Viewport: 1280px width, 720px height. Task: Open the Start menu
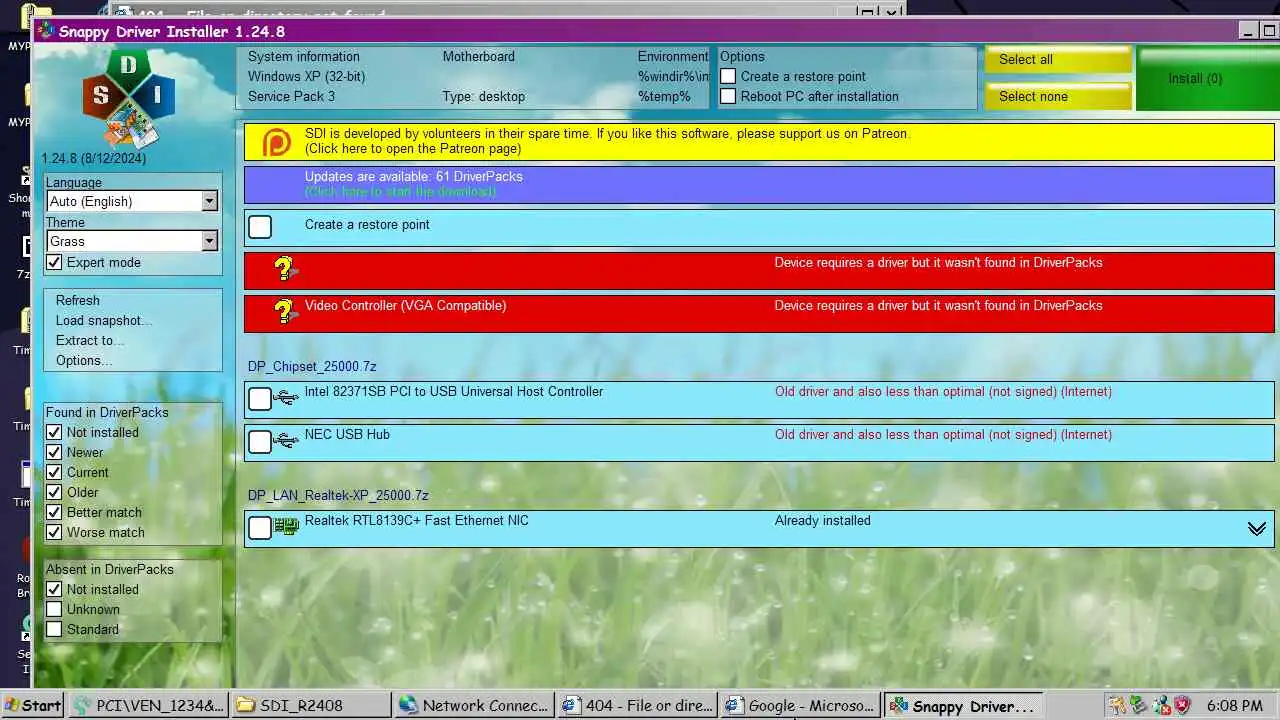[33, 705]
